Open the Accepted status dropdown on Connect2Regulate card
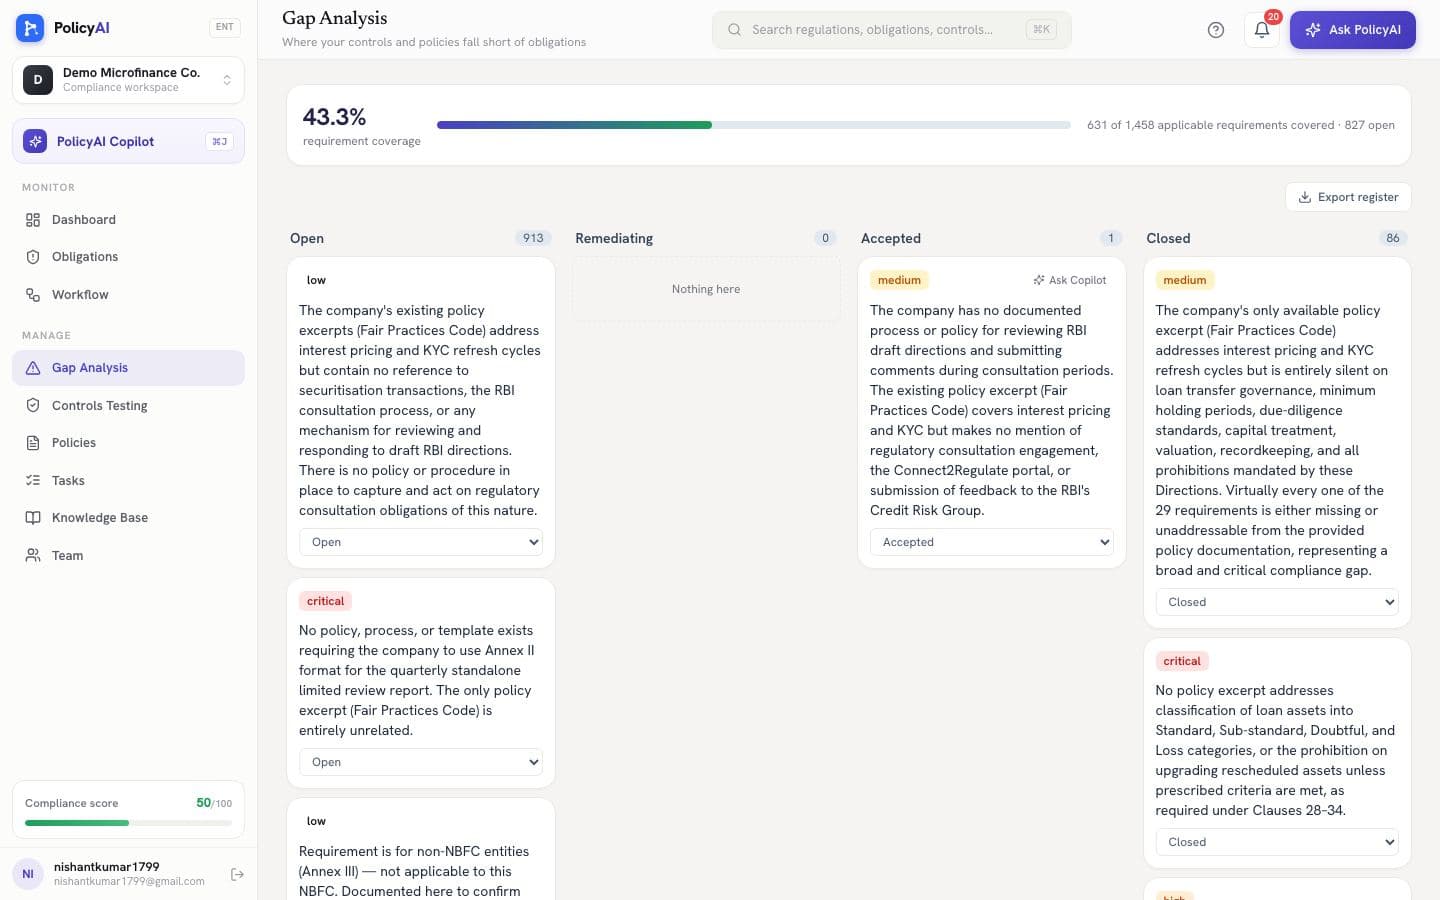Viewport: 1440px width, 900px height. [x=992, y=542]
